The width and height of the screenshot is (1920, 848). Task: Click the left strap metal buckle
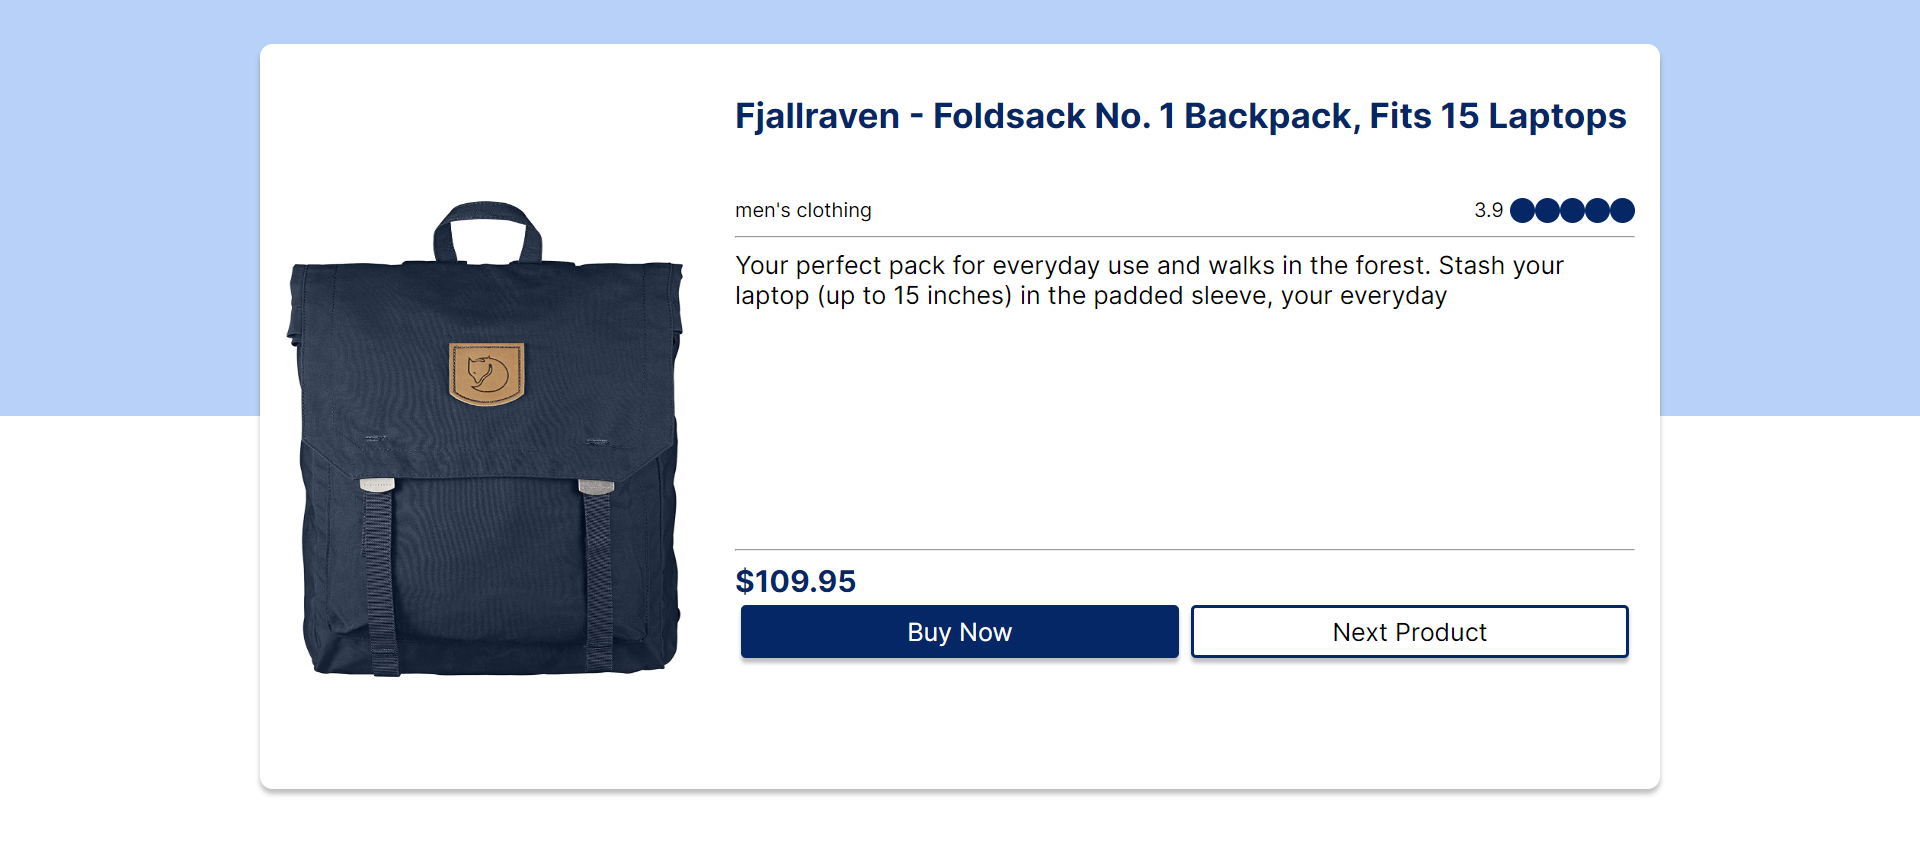[377, 485]
